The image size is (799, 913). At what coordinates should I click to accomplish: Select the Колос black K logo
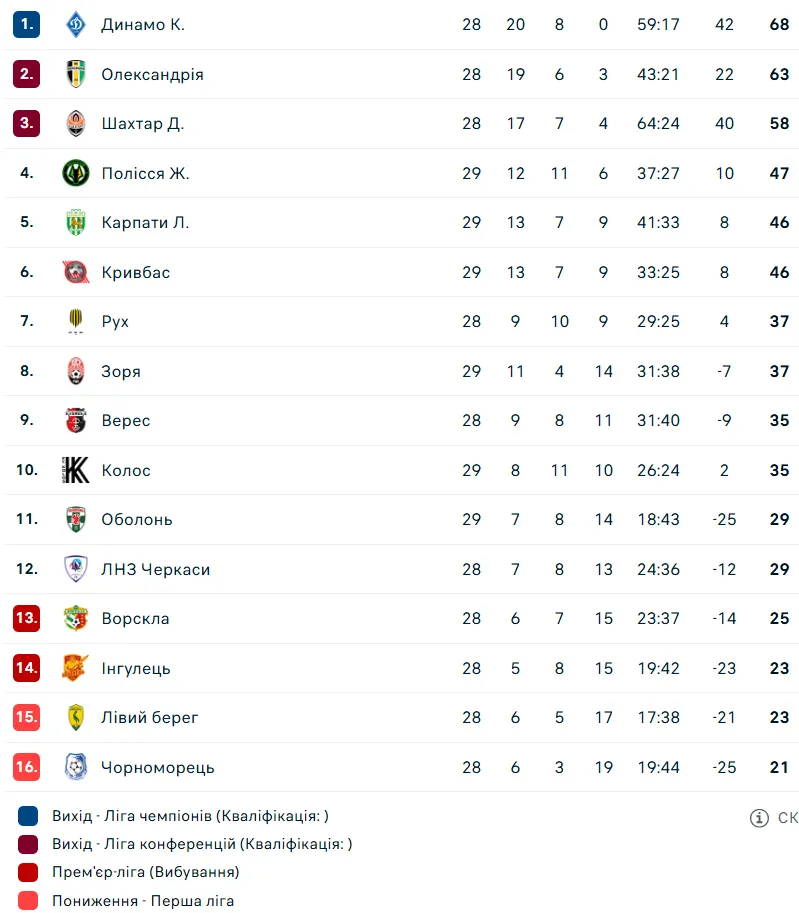pos(76,470)
